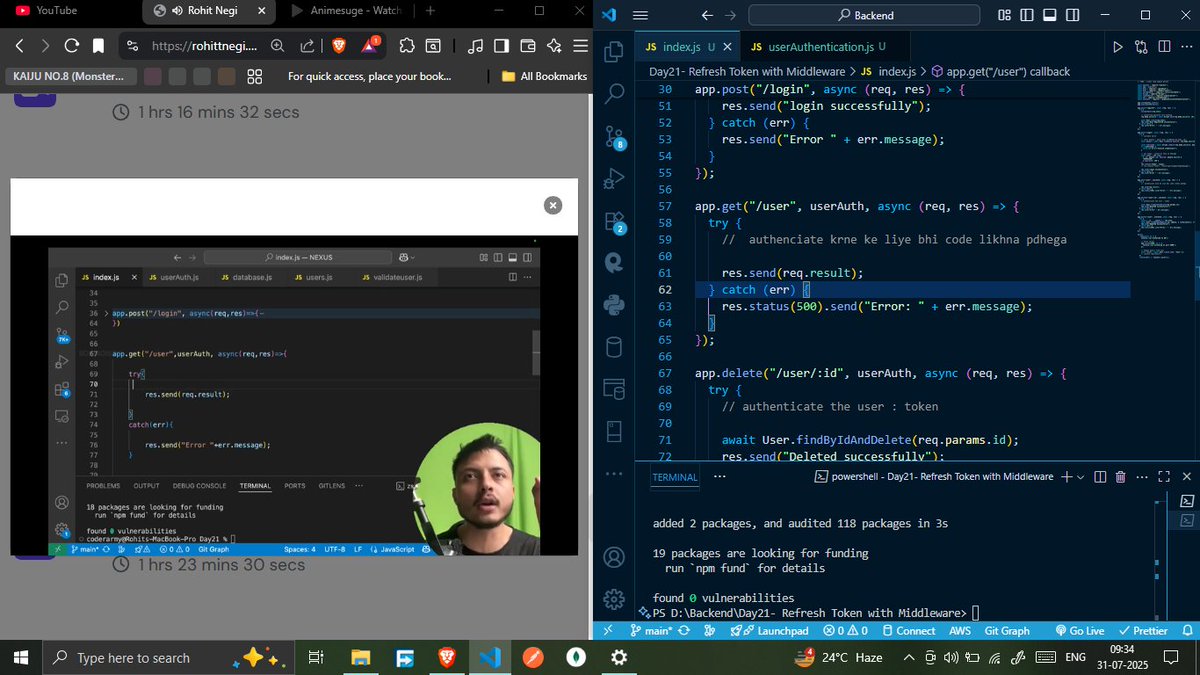Reload the page in Brave
This screenshot has width=1200, height=675.
coord(72,46)
